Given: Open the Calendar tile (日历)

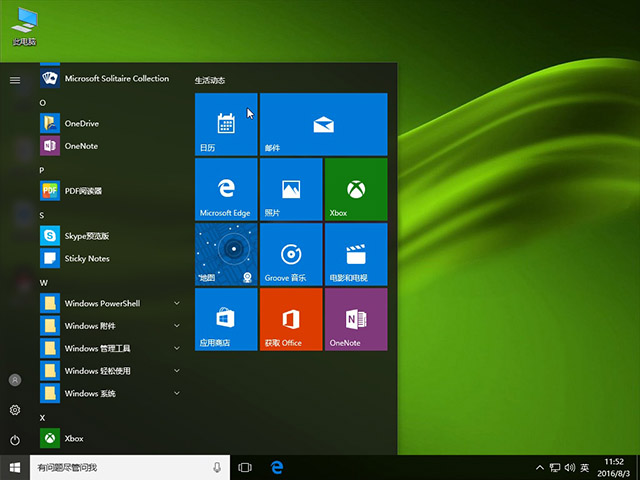Looking at the screenshot, I should 226,124.
